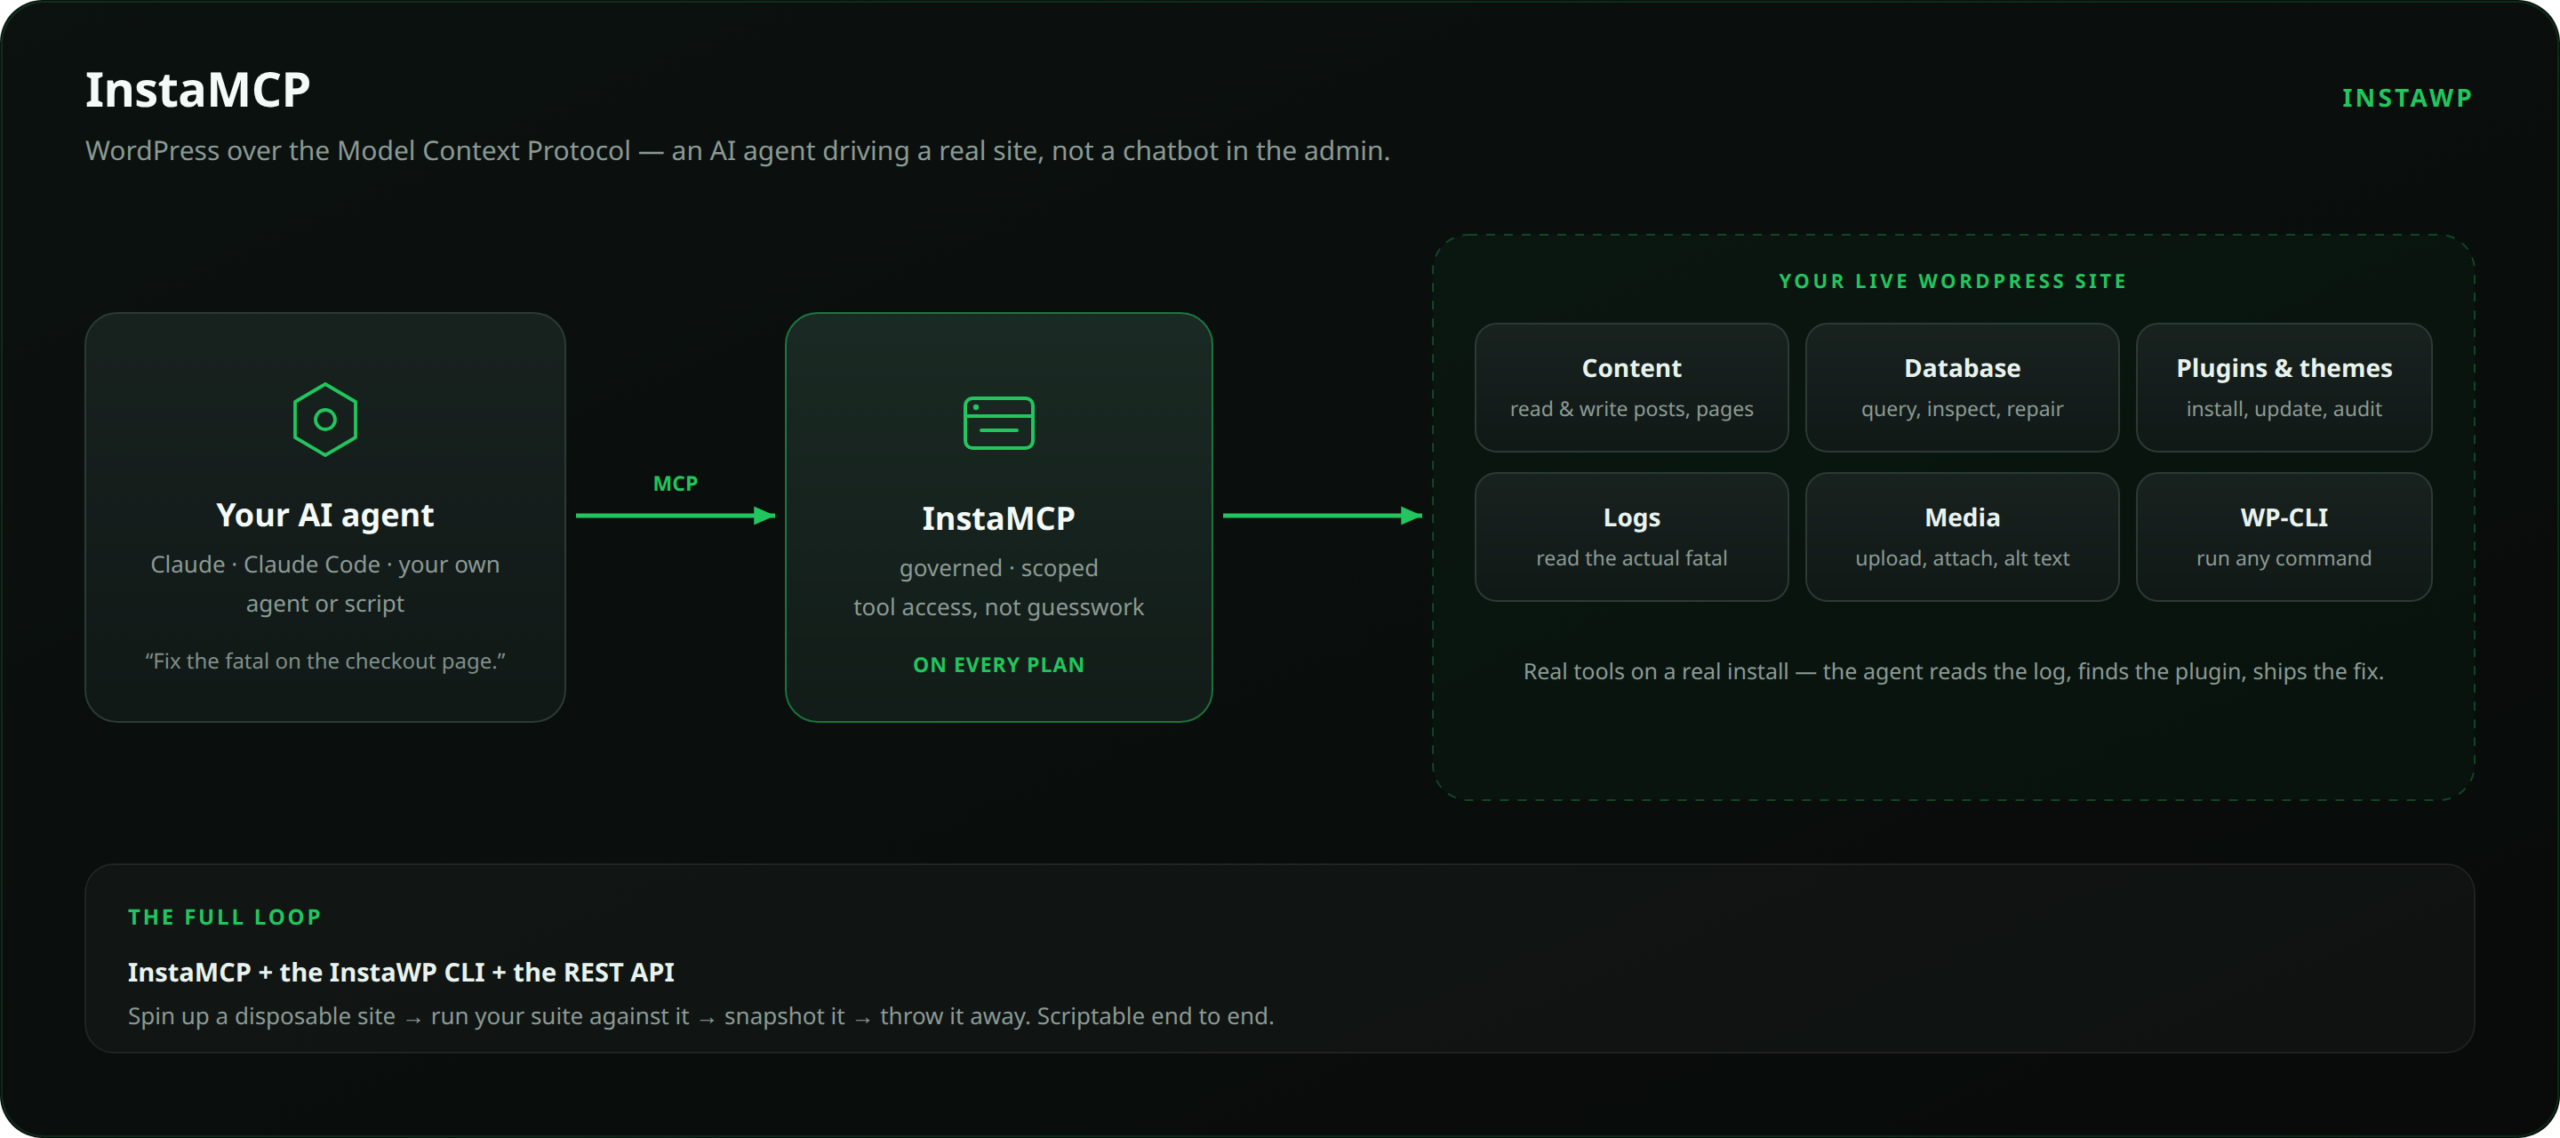This screenshot has width=2560, height=1138.
Task: Click the 'Spin up a disposable site' line
Action: click(700, 1016)
